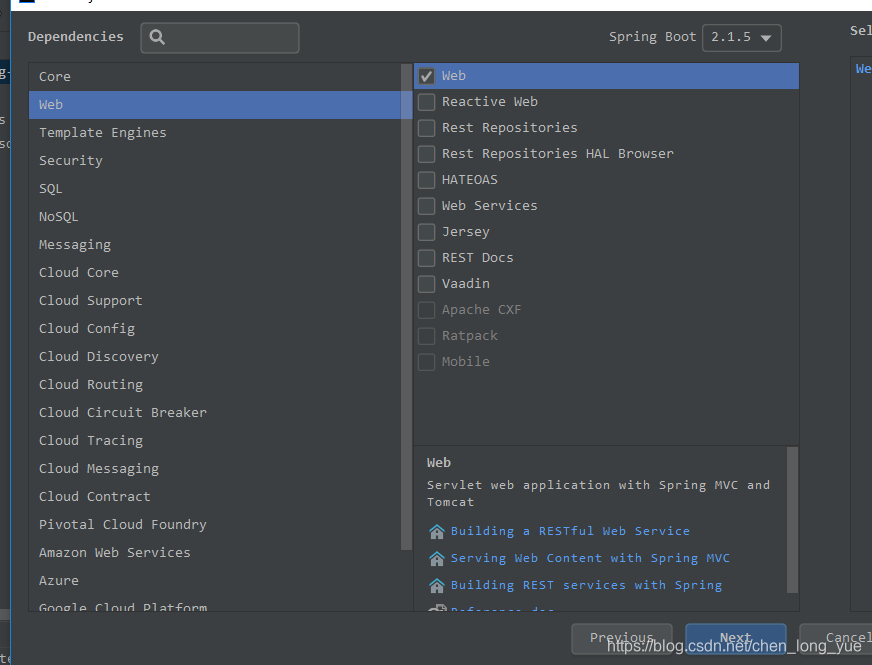Image resolution: width=872 pixels, height=665 pixels.
Task: Select the Messaging category
Action: point(216,245)
